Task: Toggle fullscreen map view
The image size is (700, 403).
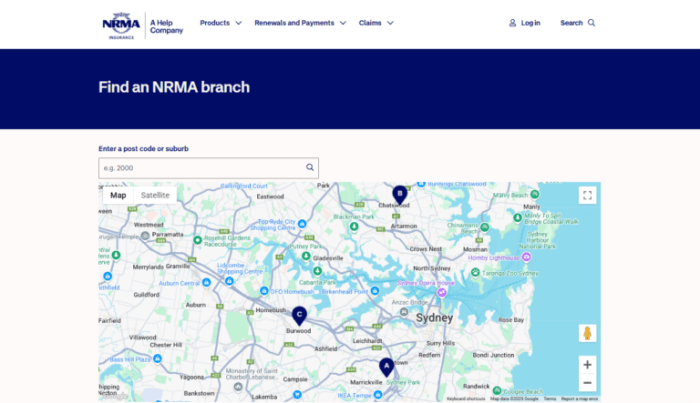Action: click(587, 196)
